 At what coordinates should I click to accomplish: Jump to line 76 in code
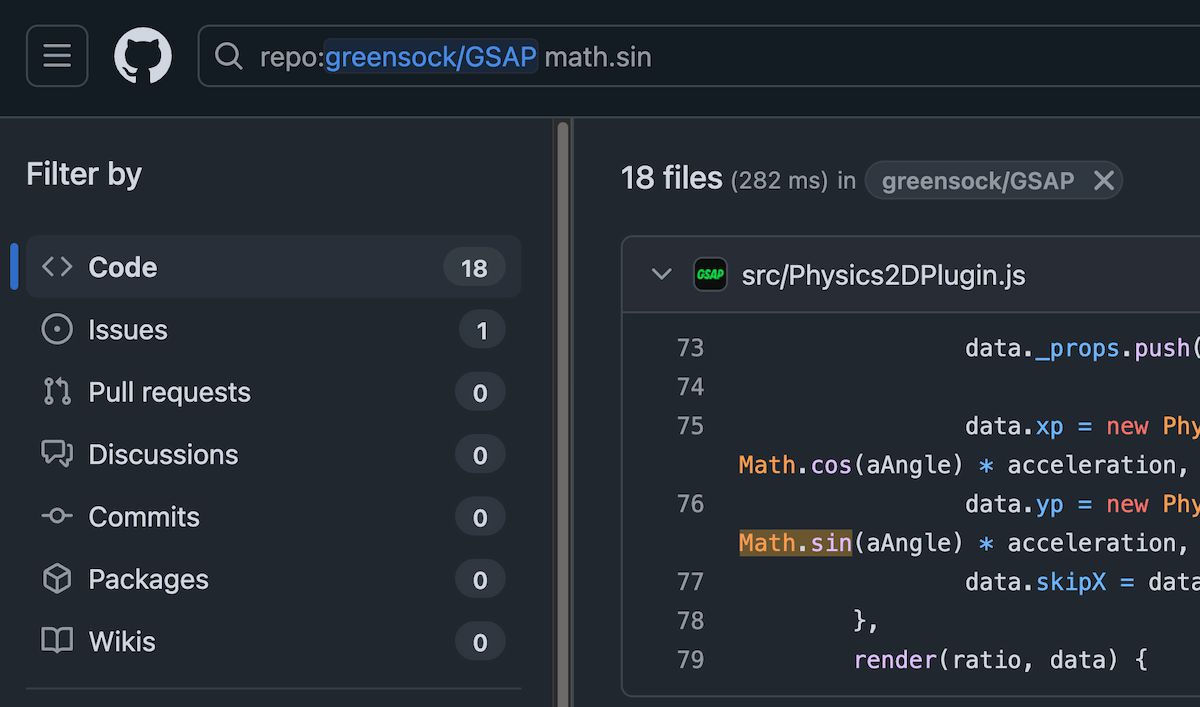click(x=690, y=504)
